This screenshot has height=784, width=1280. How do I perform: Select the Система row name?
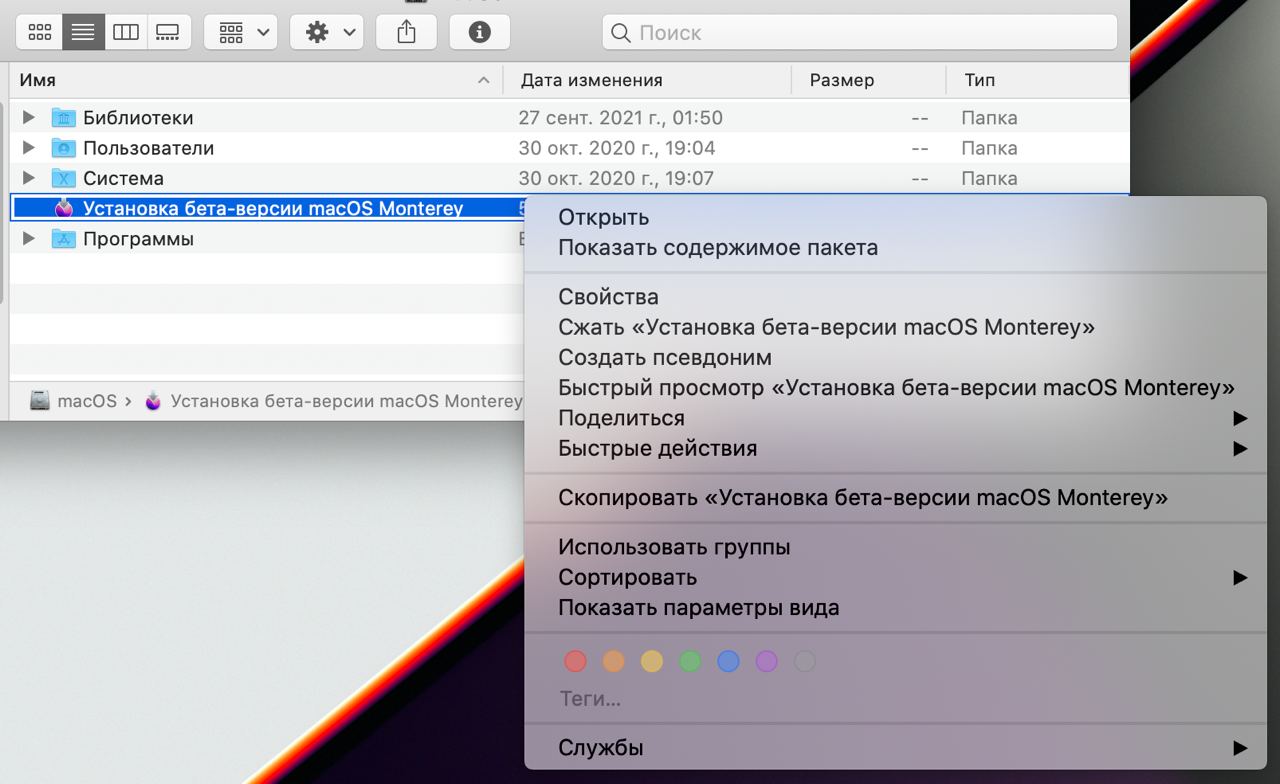pos(123,178)
